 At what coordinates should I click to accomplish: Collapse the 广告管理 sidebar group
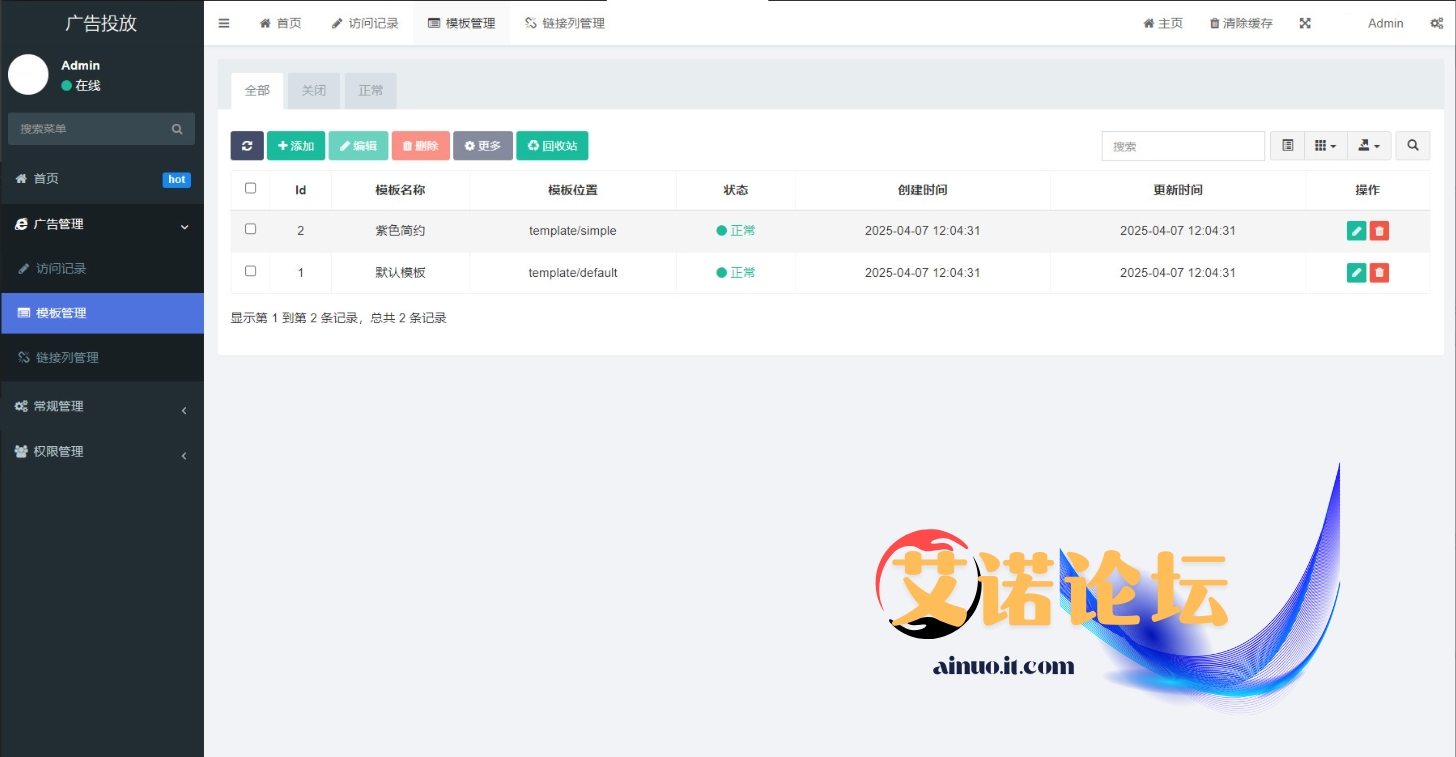[x=102, y=225]
